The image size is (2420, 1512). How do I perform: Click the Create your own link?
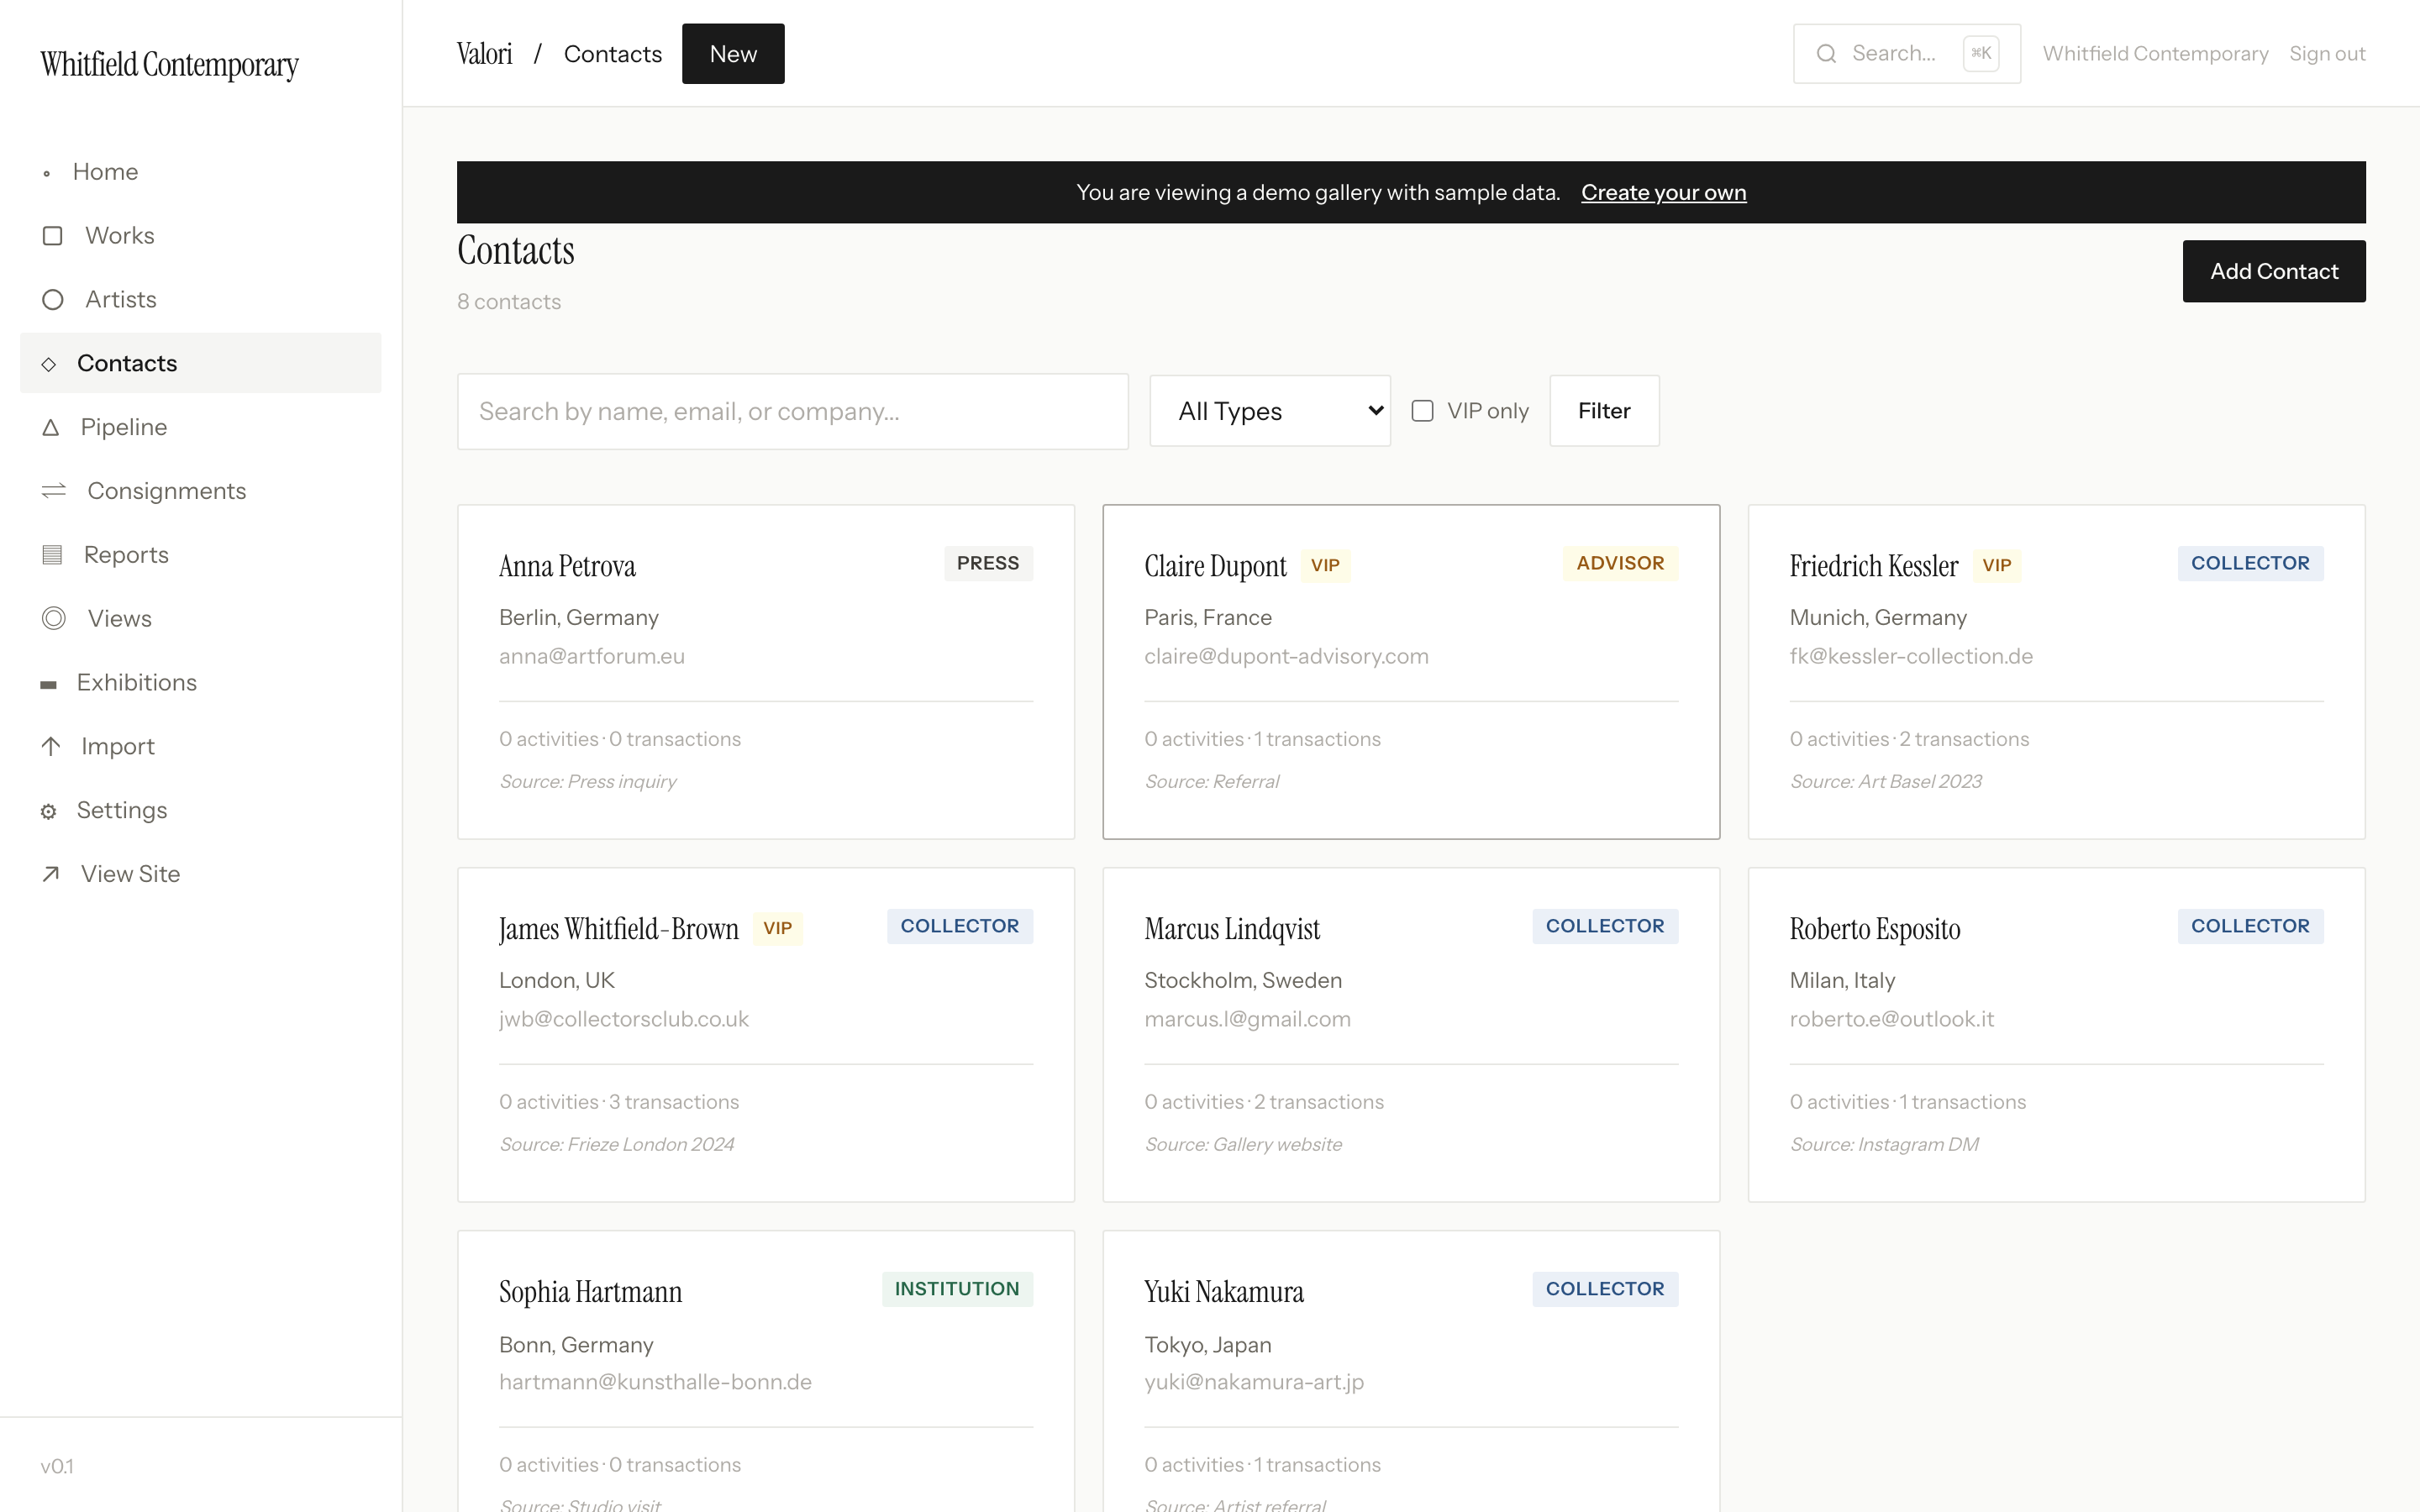(x=1663, y=193)
